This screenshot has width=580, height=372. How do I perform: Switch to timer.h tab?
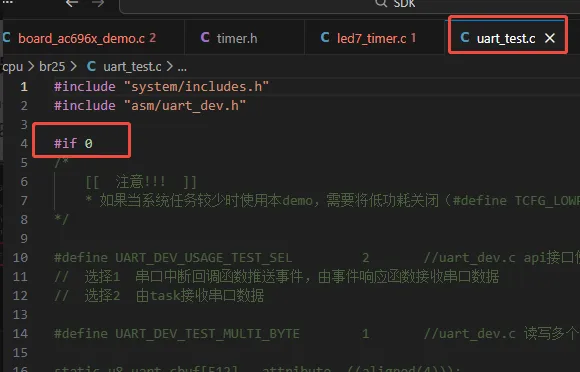point(237,38)
